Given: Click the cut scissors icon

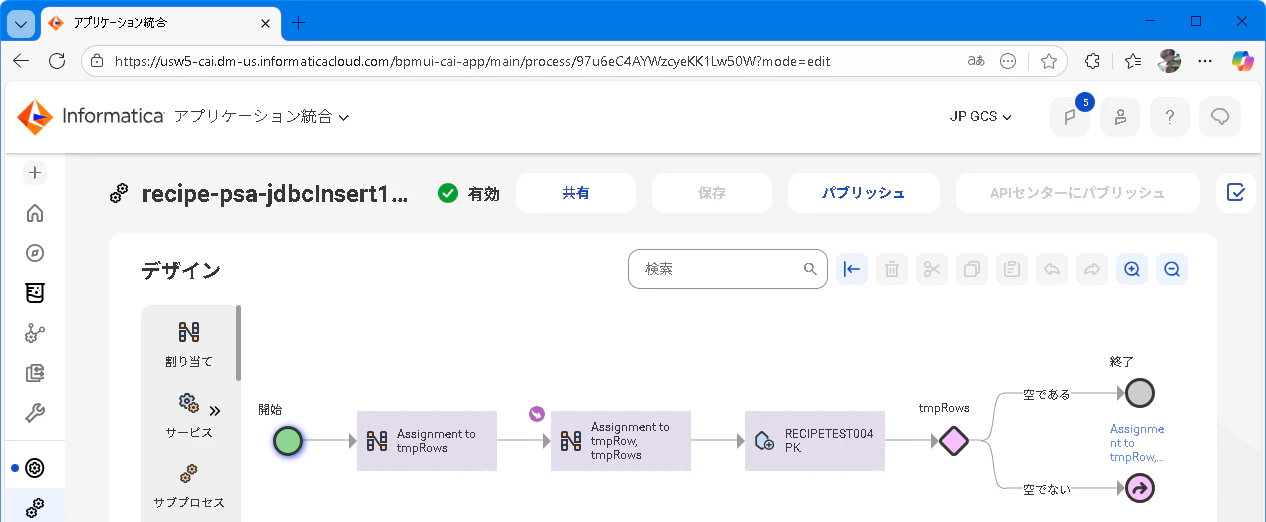Looking at the screenshot, I should point(932,269).
